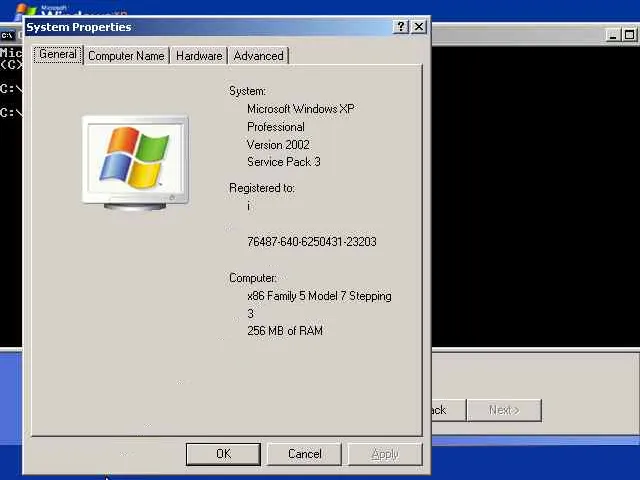The image size is (640, 480).
Task: Click the 'Professional' edition text
Action: [276, 127]
